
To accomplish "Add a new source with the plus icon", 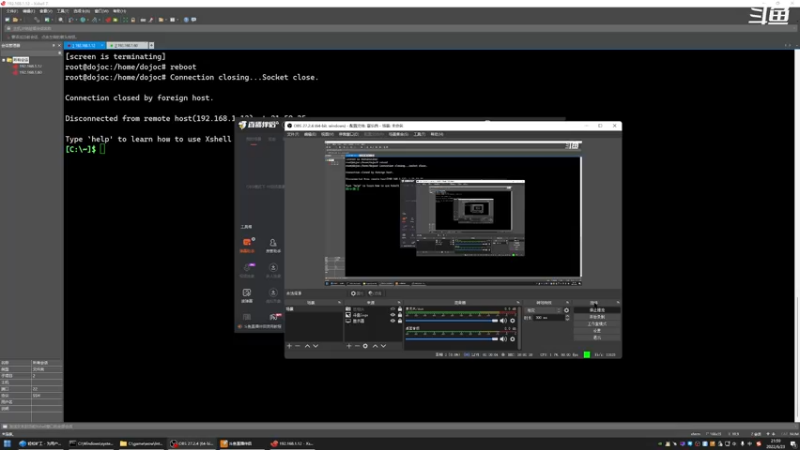I will 349,346.
